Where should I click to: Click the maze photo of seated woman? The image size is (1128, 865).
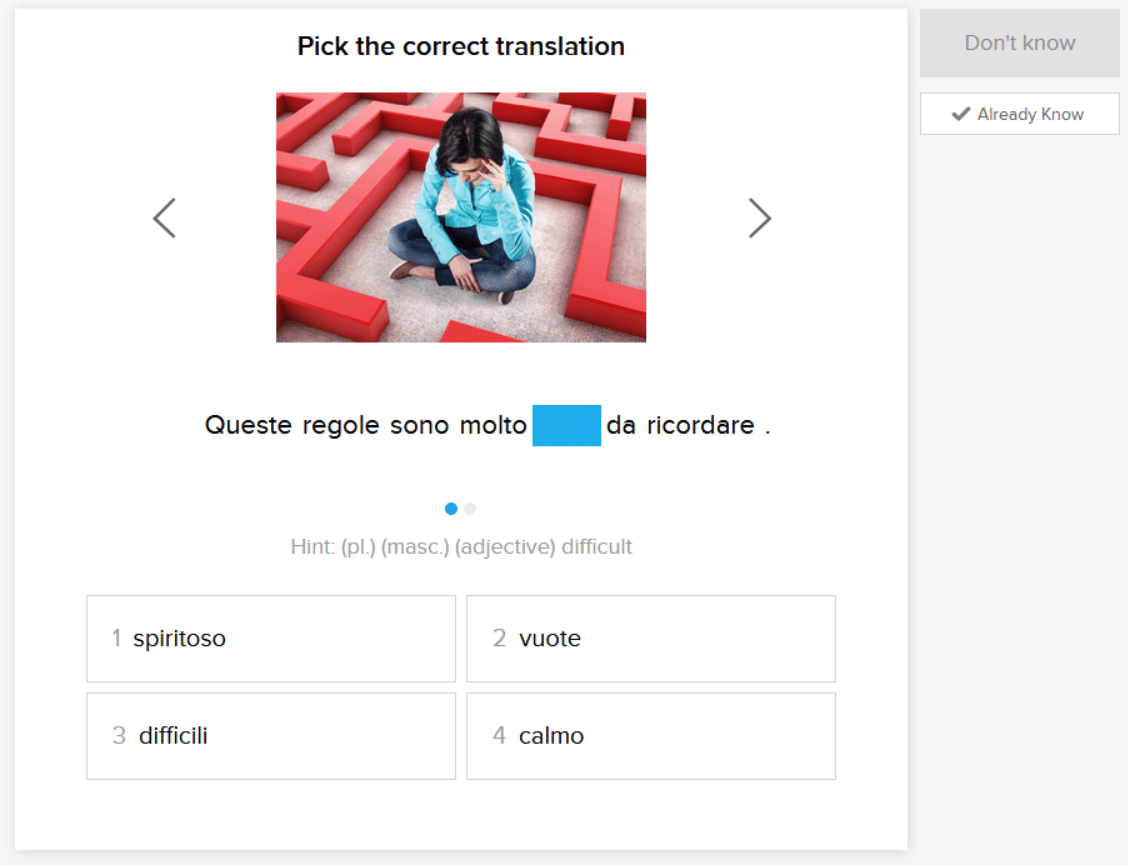461,218
